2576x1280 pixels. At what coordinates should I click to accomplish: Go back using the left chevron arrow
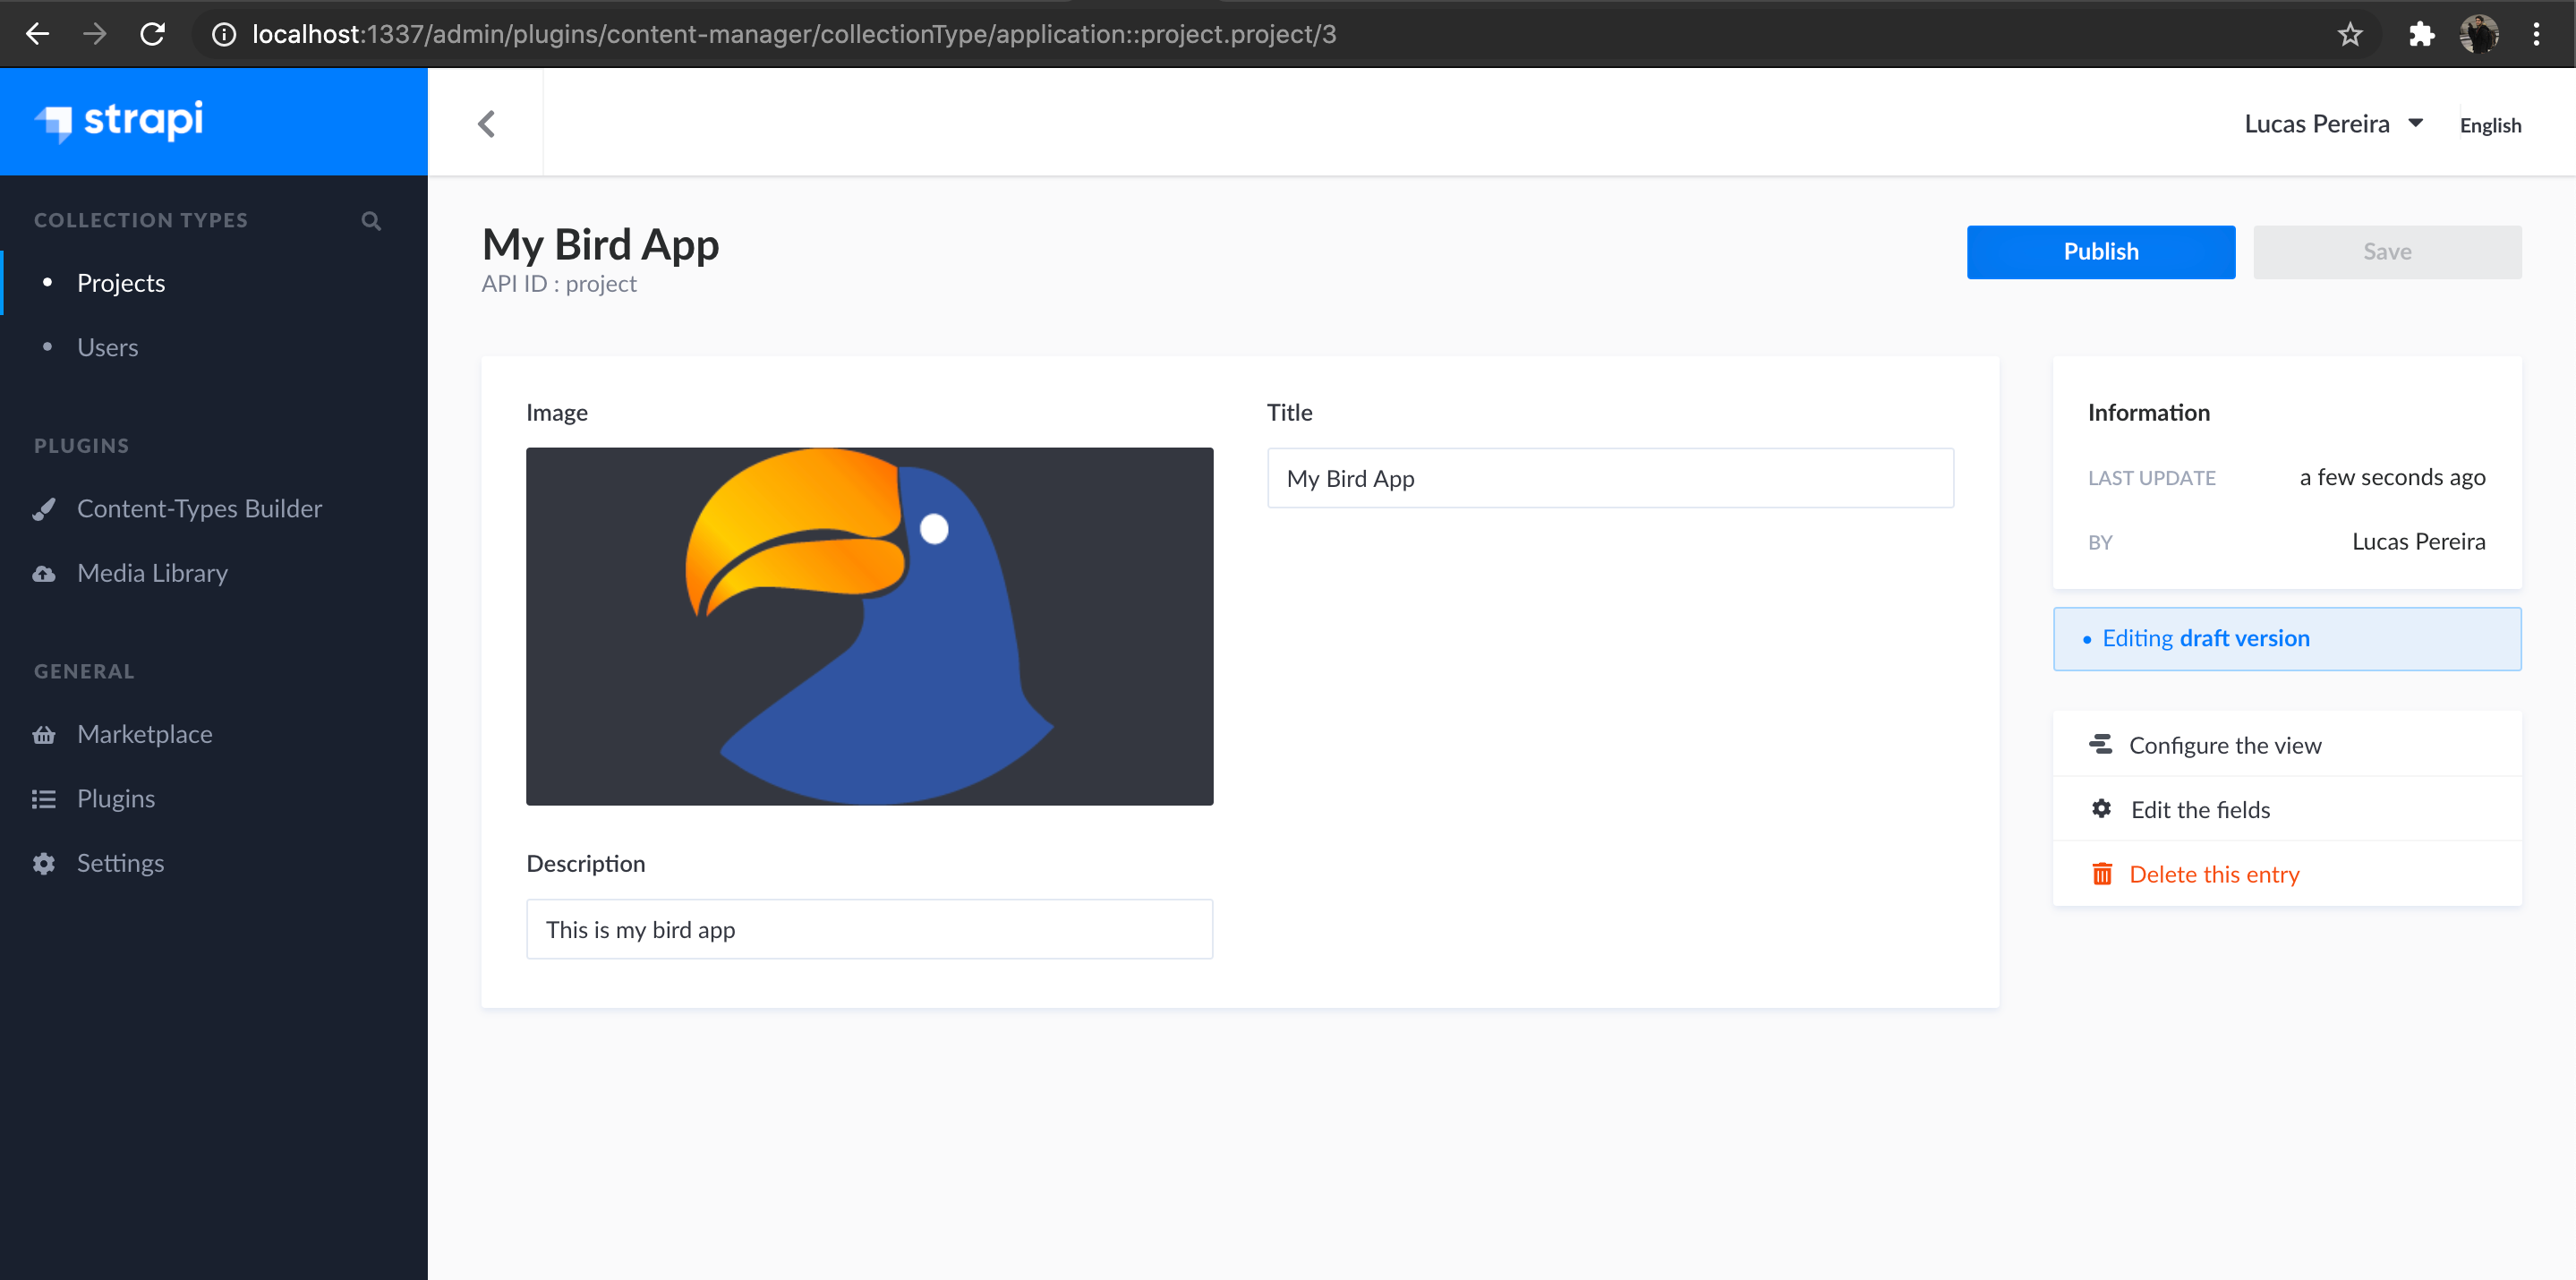pyautogui.click(x=487, y=124)
